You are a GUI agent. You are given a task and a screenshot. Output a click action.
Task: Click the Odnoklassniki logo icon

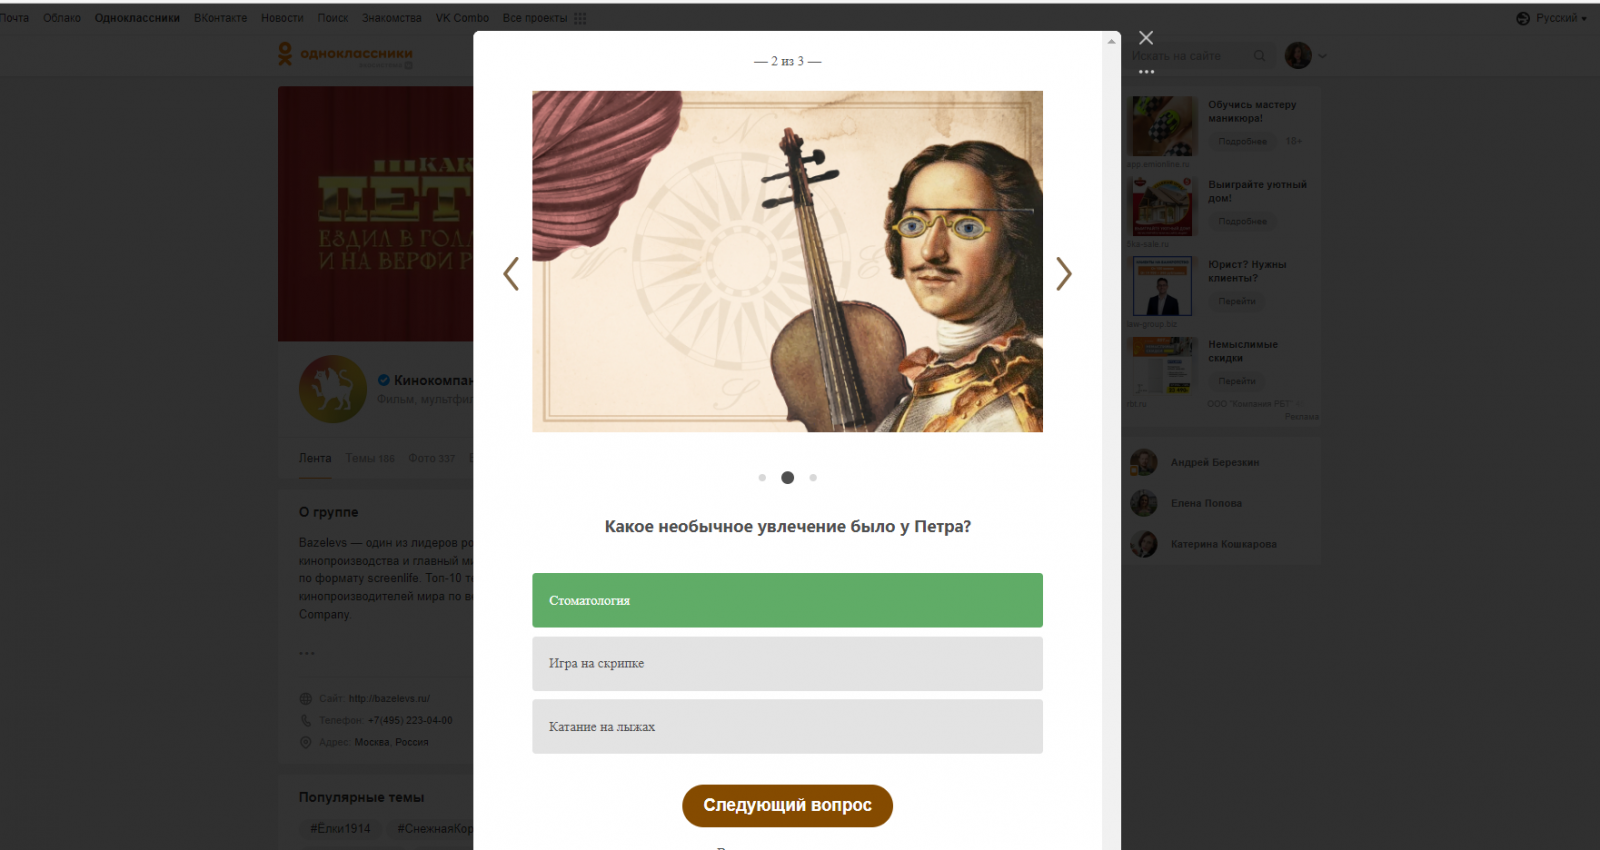[x=286, y=54]
